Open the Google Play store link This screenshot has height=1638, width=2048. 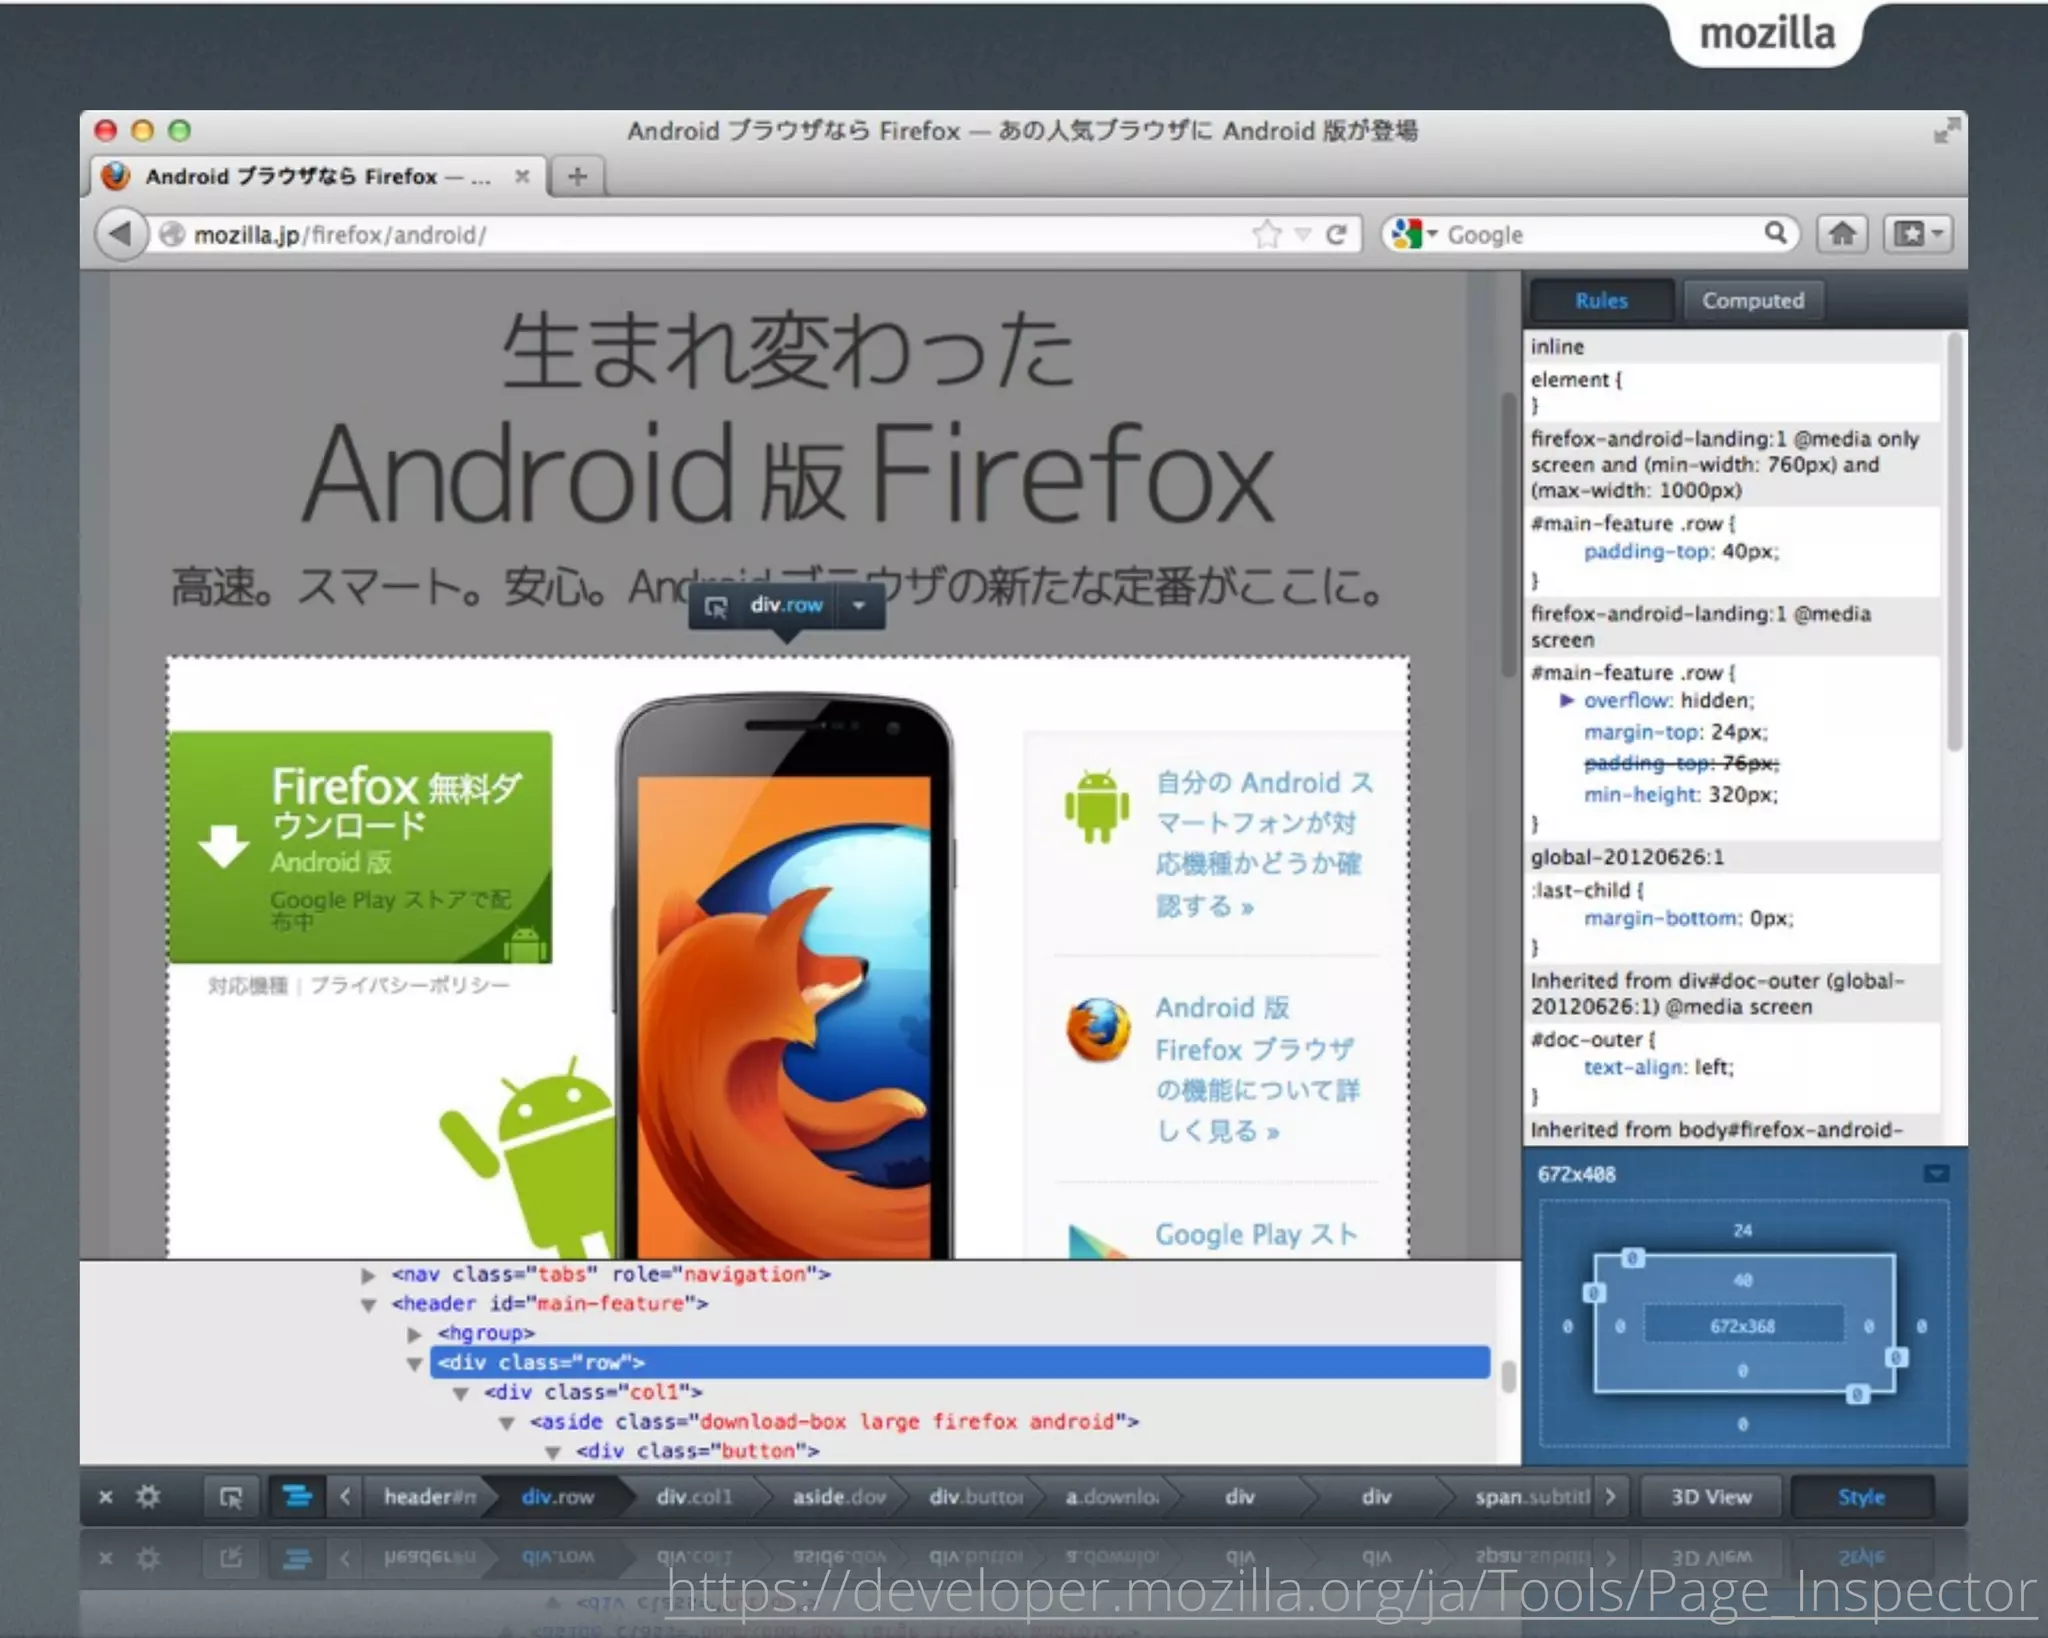click(1256, 1234)
